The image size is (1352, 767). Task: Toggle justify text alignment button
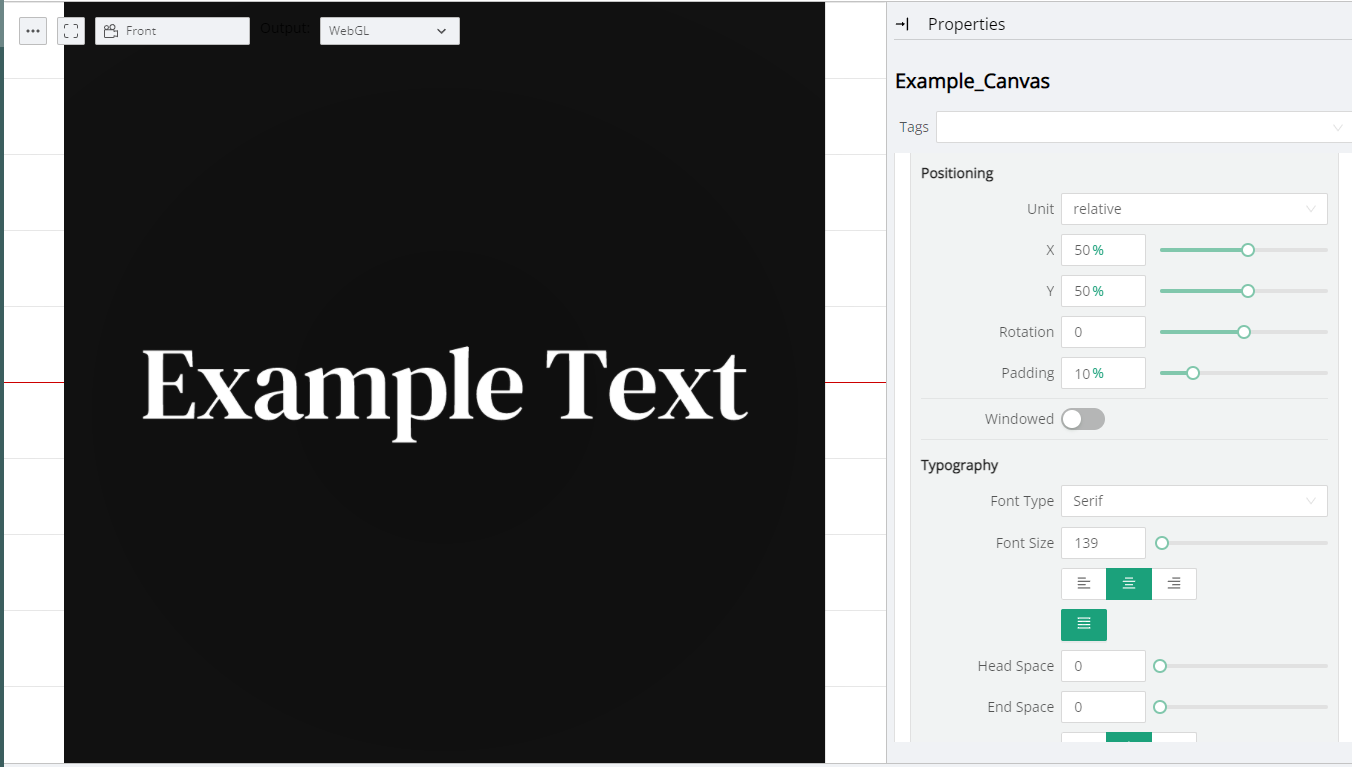point(1084,624)
